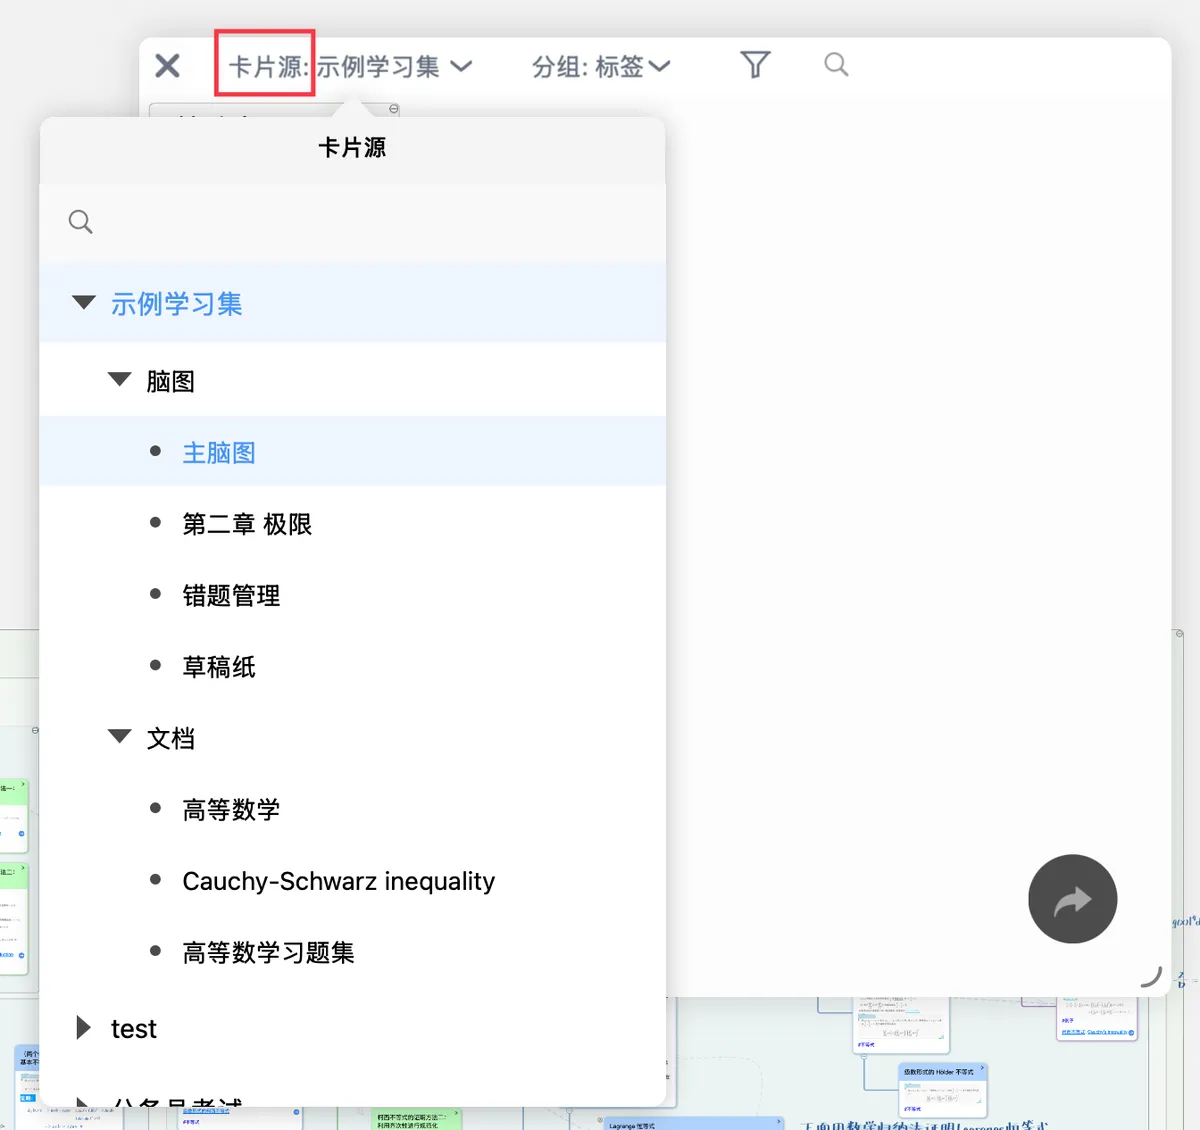
Task: Collapse the 文档 group
Action: click(x=120, y=736)
